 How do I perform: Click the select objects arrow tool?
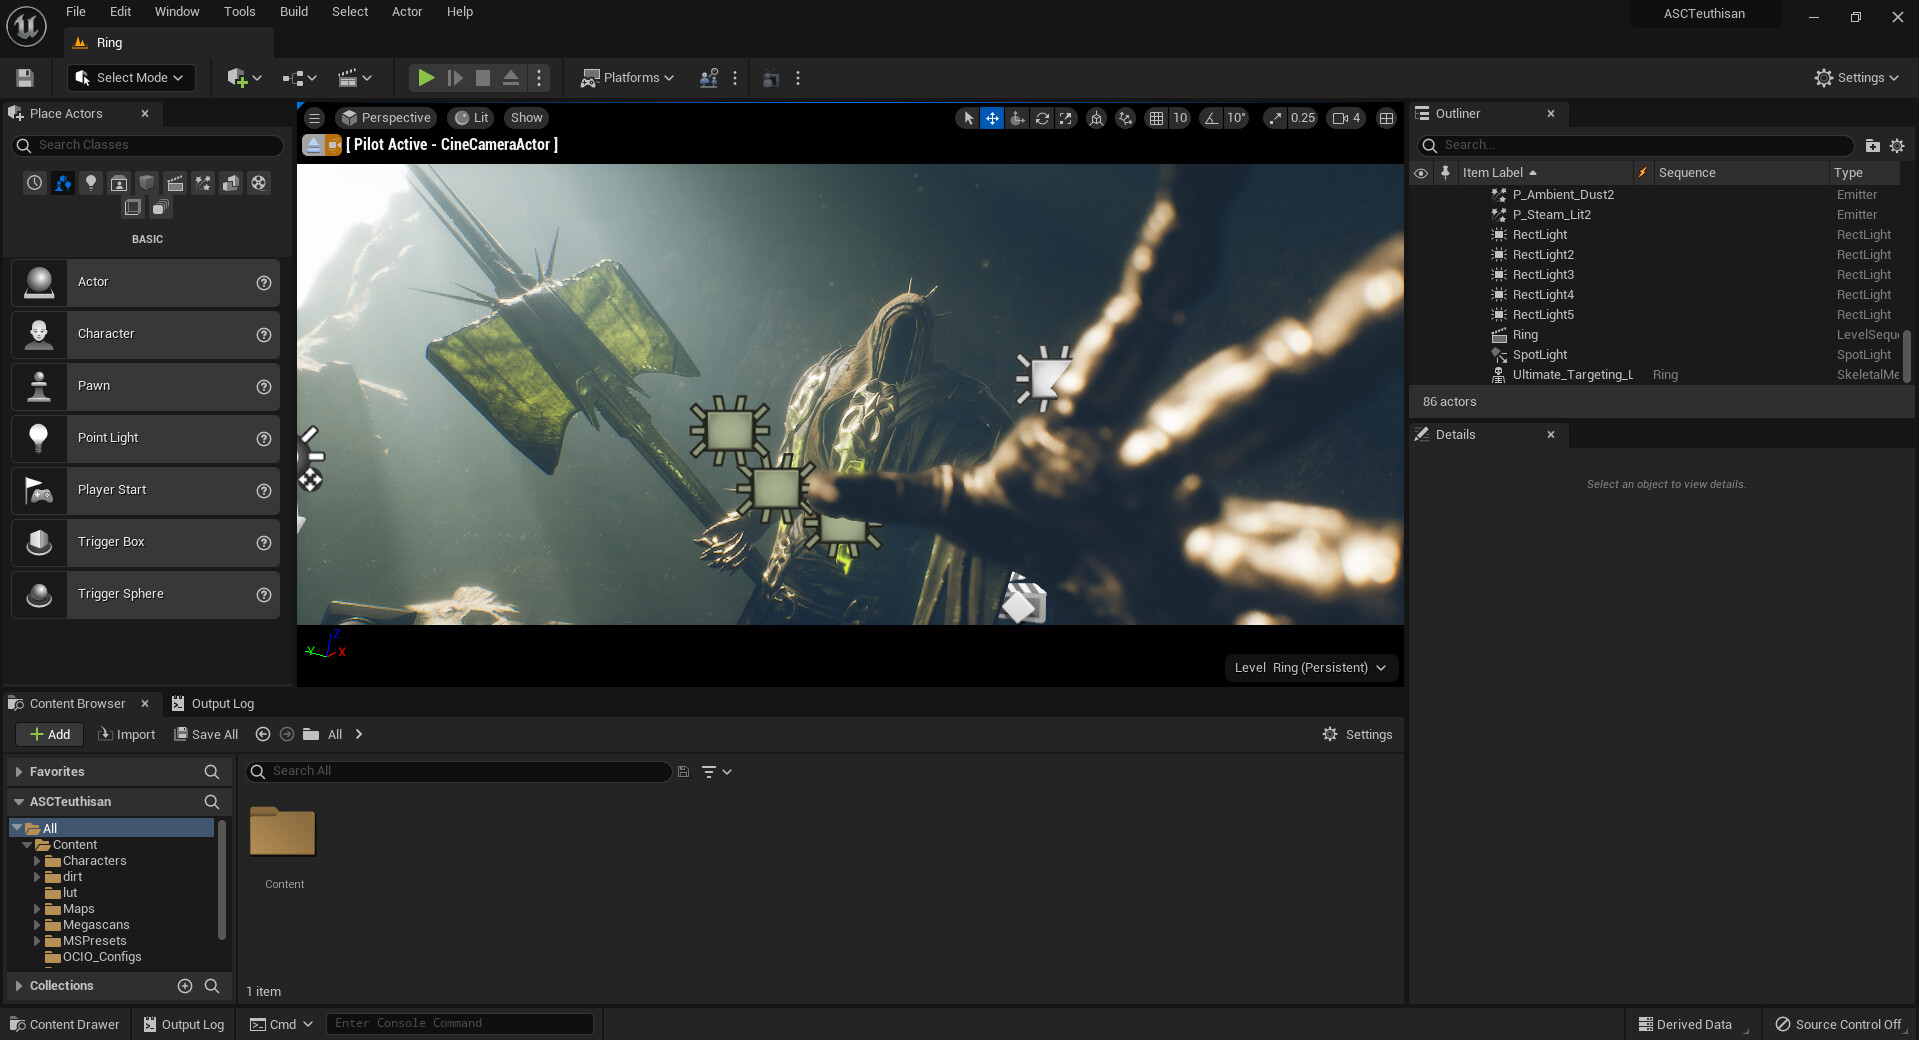pyautogui.click(x=967, y=118)
